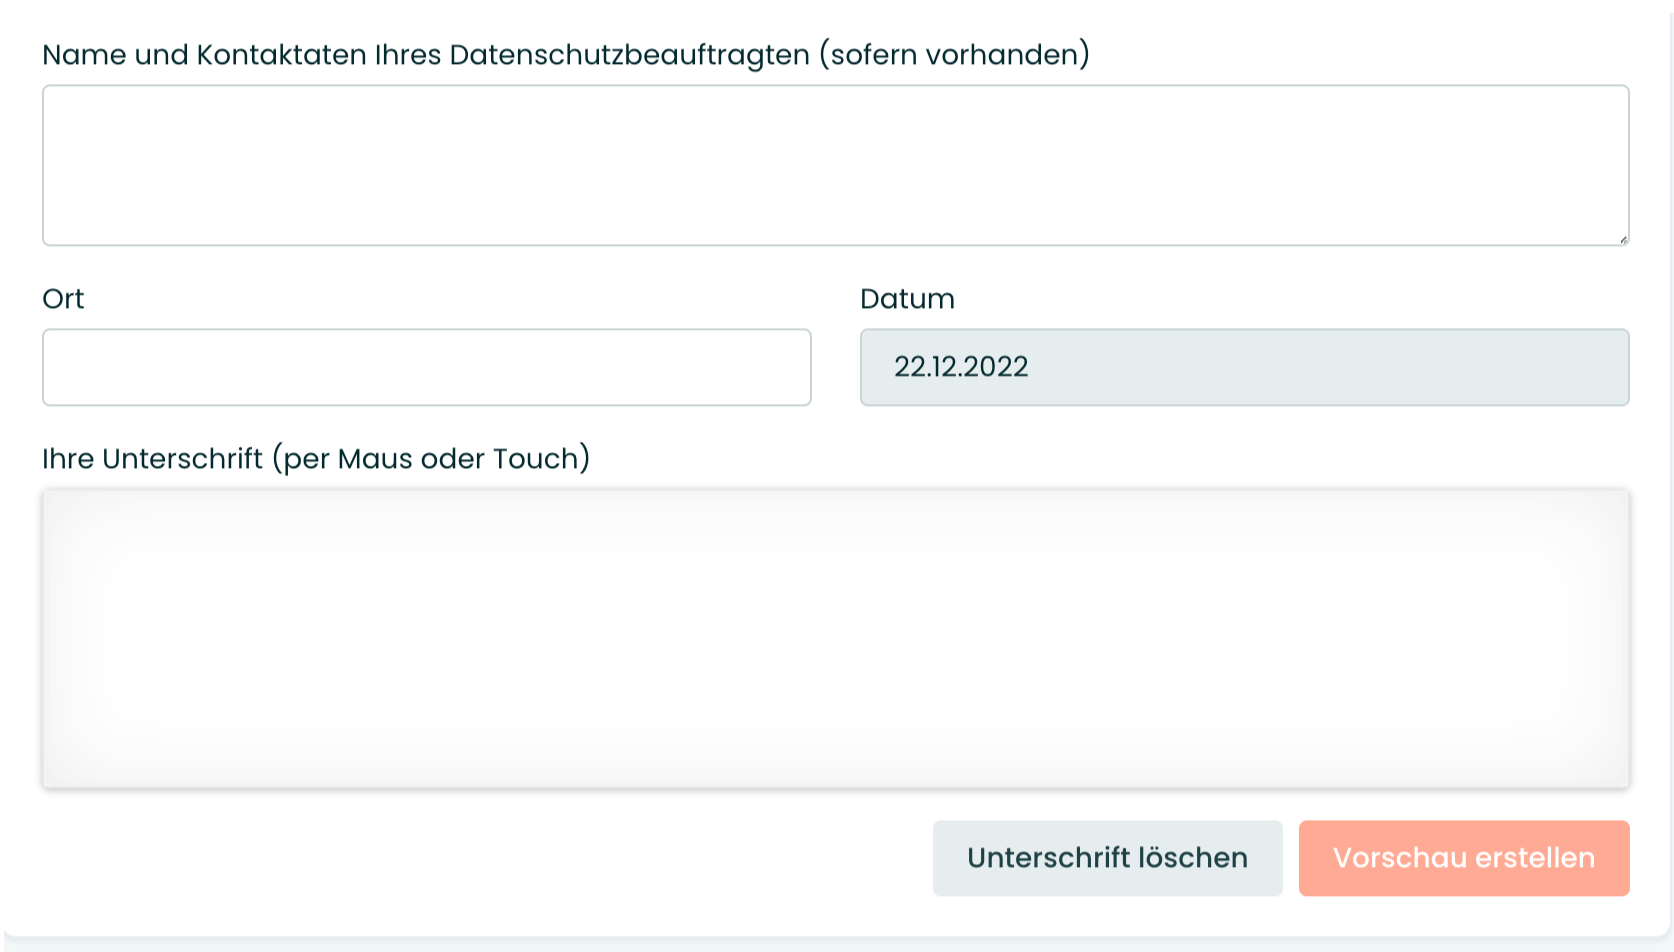
Task: Clear signature with Unterschrift löschen button
Action: click(x=1108, y=858)
